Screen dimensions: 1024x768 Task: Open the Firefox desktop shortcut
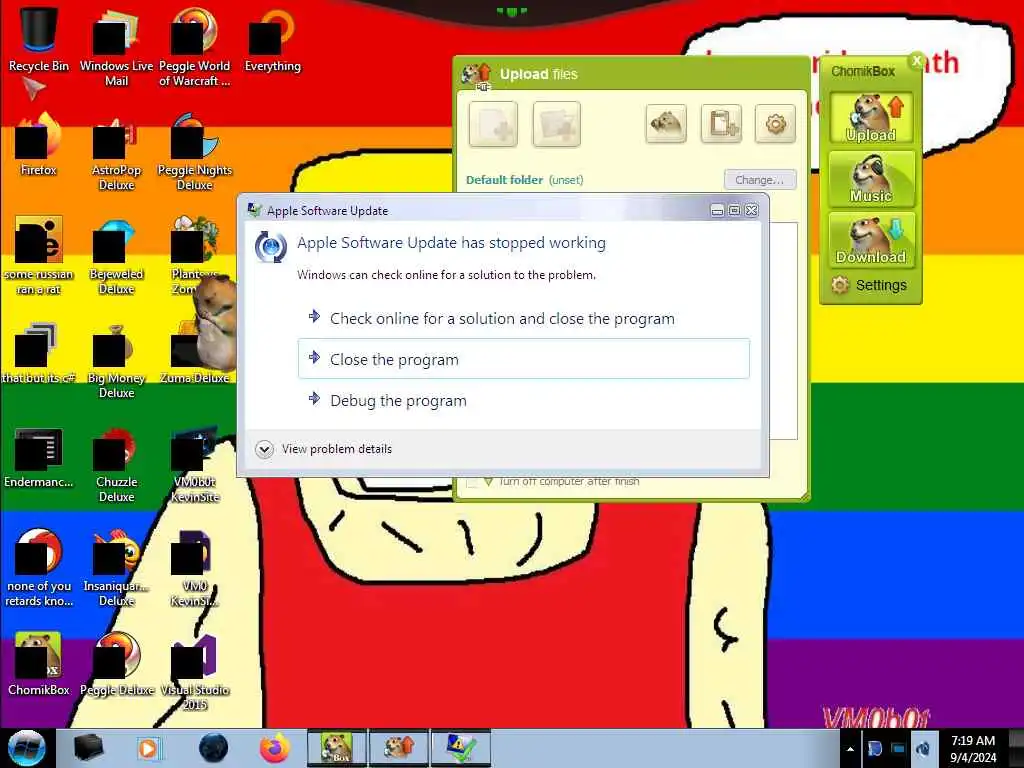click(x=39, y=144)
